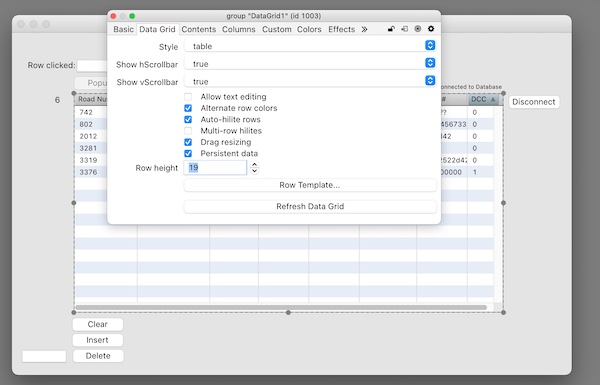
Task: Enable Allow text editing checkbox
Action: (188, 97)
